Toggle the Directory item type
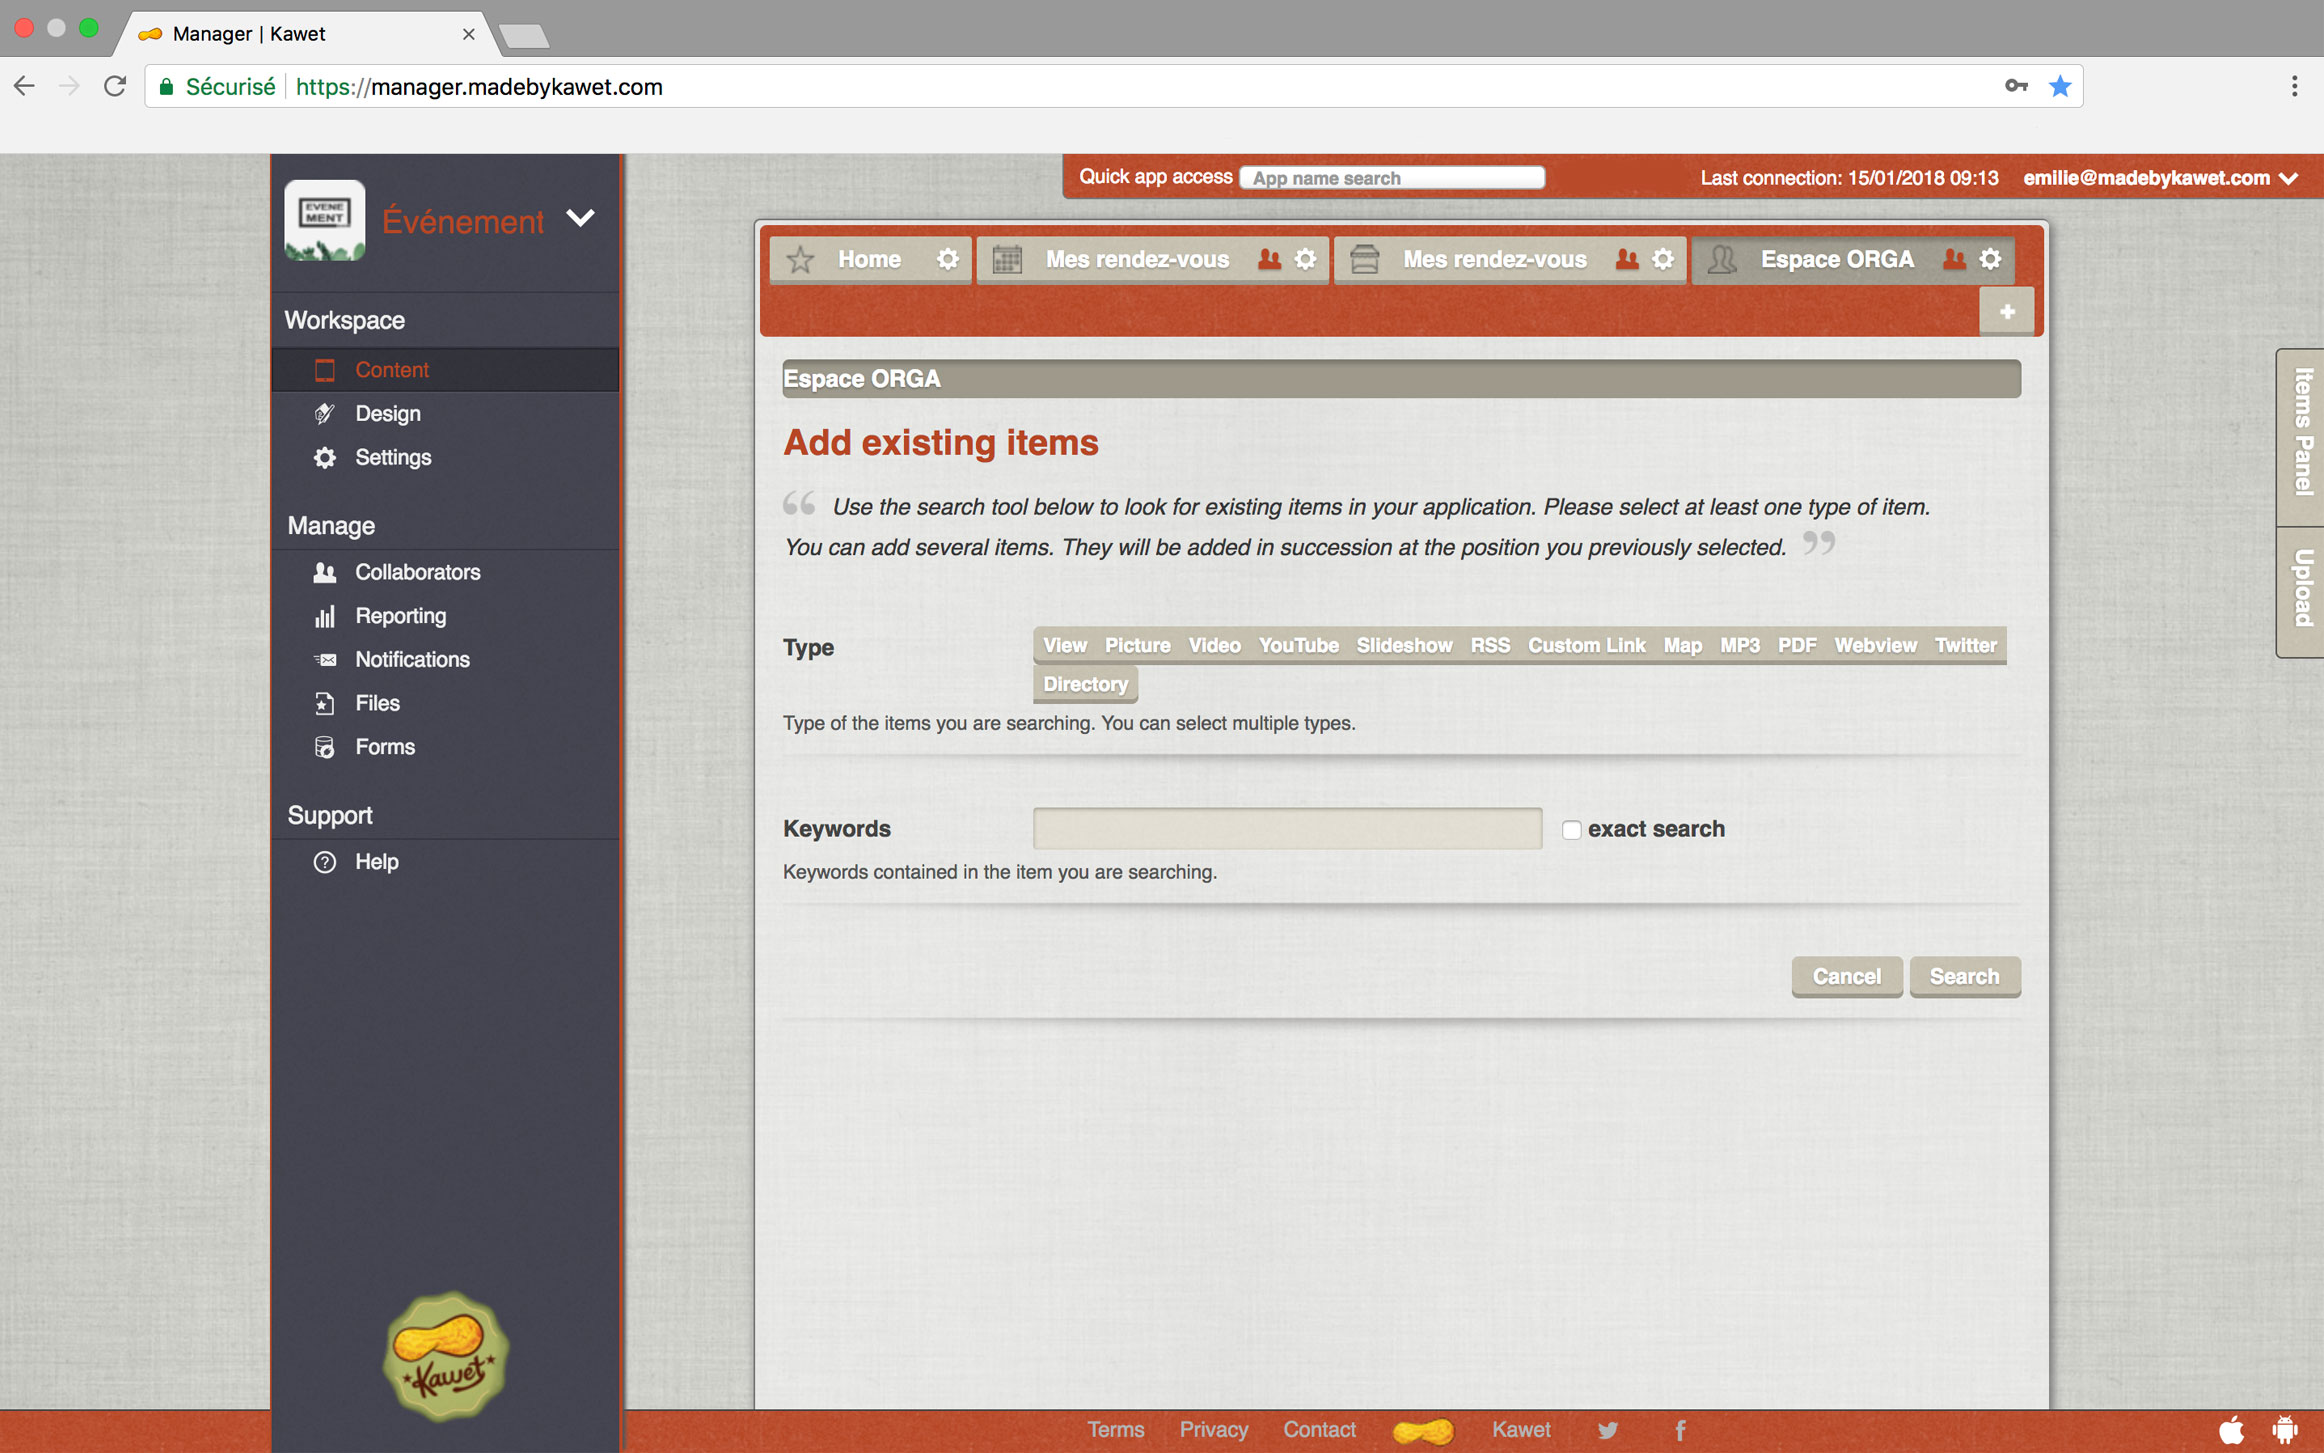Viewport: 2324px width, 1453px height. point(1085,684)
